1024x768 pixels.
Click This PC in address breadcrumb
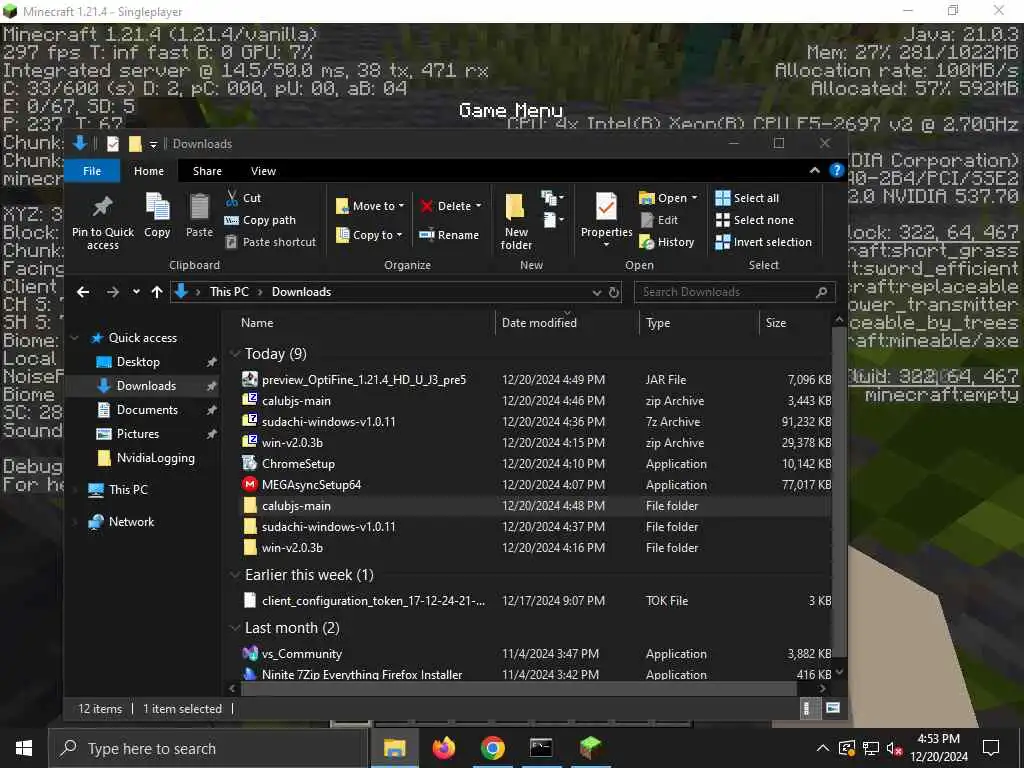coord(229,292)
